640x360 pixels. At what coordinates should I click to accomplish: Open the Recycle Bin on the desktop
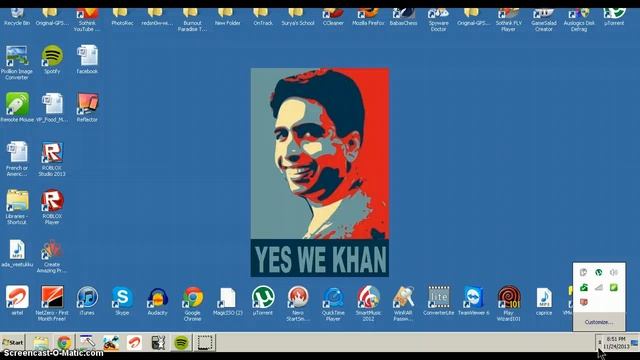point(17,17)
